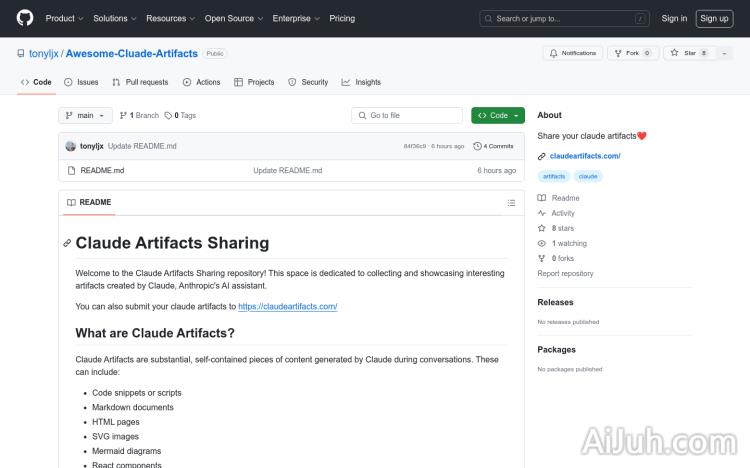
Task: Click the Go to file search field
Action: (x=407, y=115)
